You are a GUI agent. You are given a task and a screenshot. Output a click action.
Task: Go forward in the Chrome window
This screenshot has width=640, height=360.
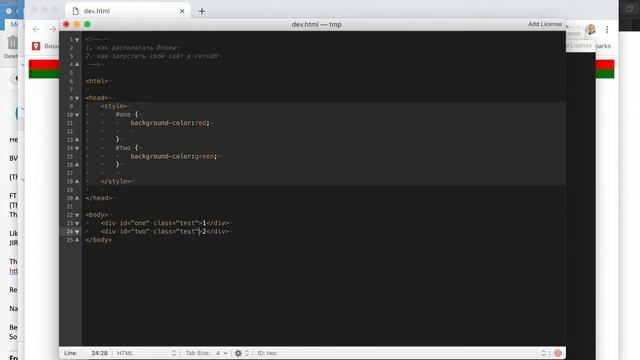[52, 29]
